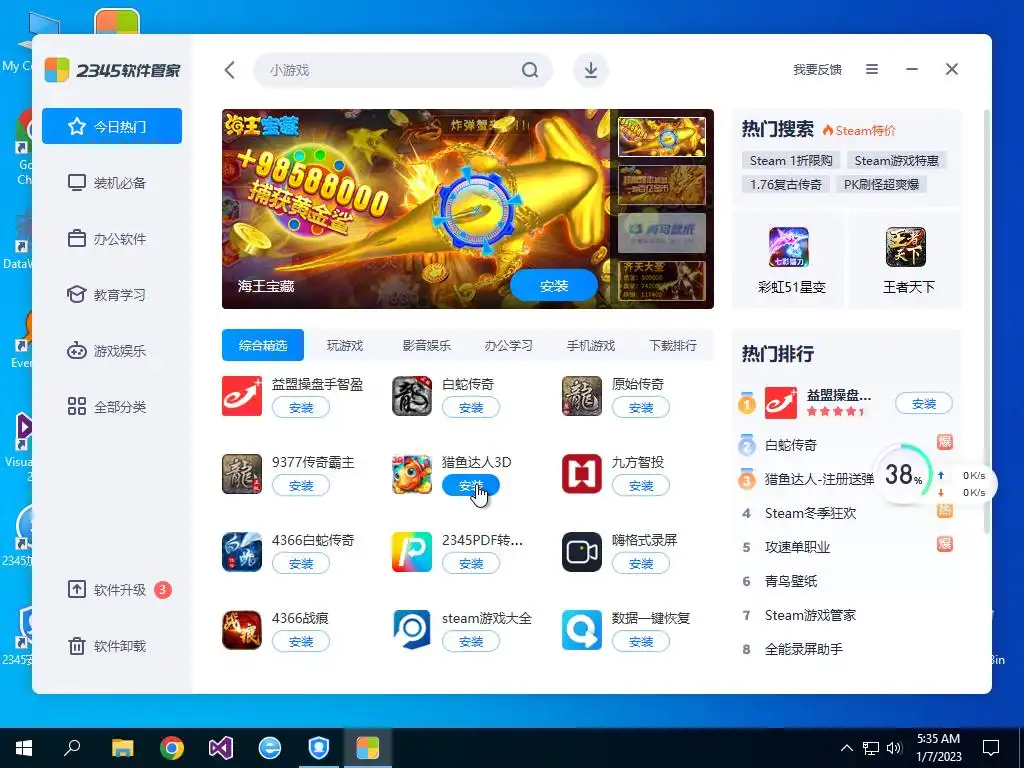The width and height of the screenshot is (1024, 768).
Task: Open 装机必备 in the sidebar
Action: coord(112,182)
